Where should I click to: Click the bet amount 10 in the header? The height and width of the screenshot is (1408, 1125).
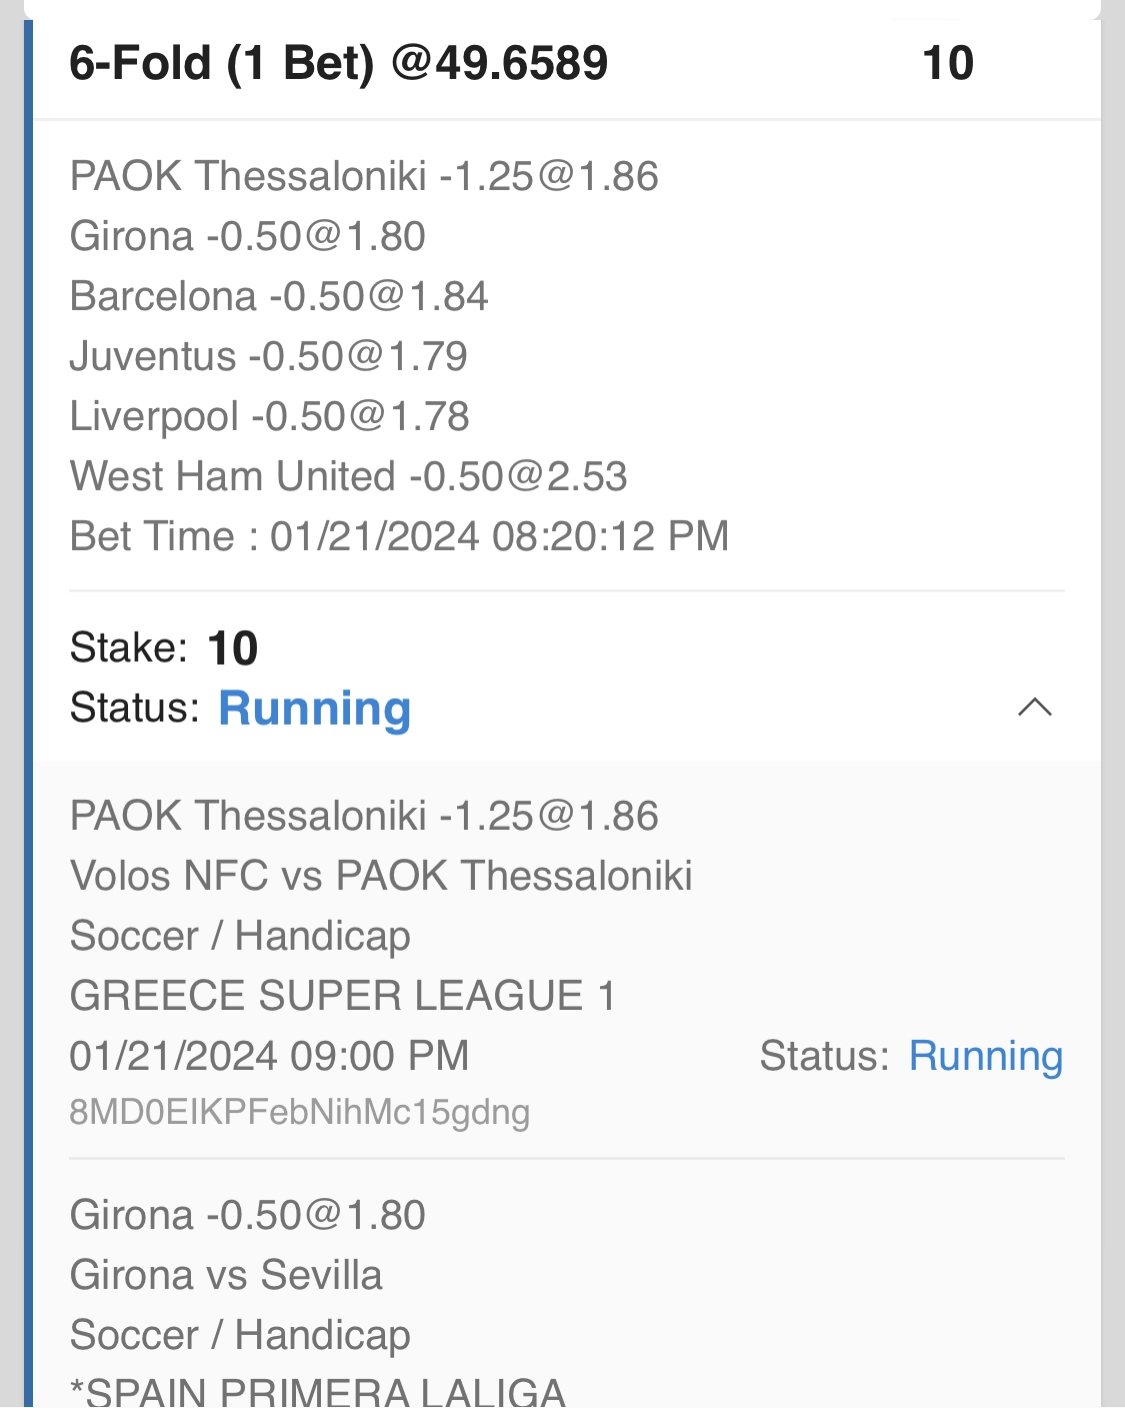[947, 63]
